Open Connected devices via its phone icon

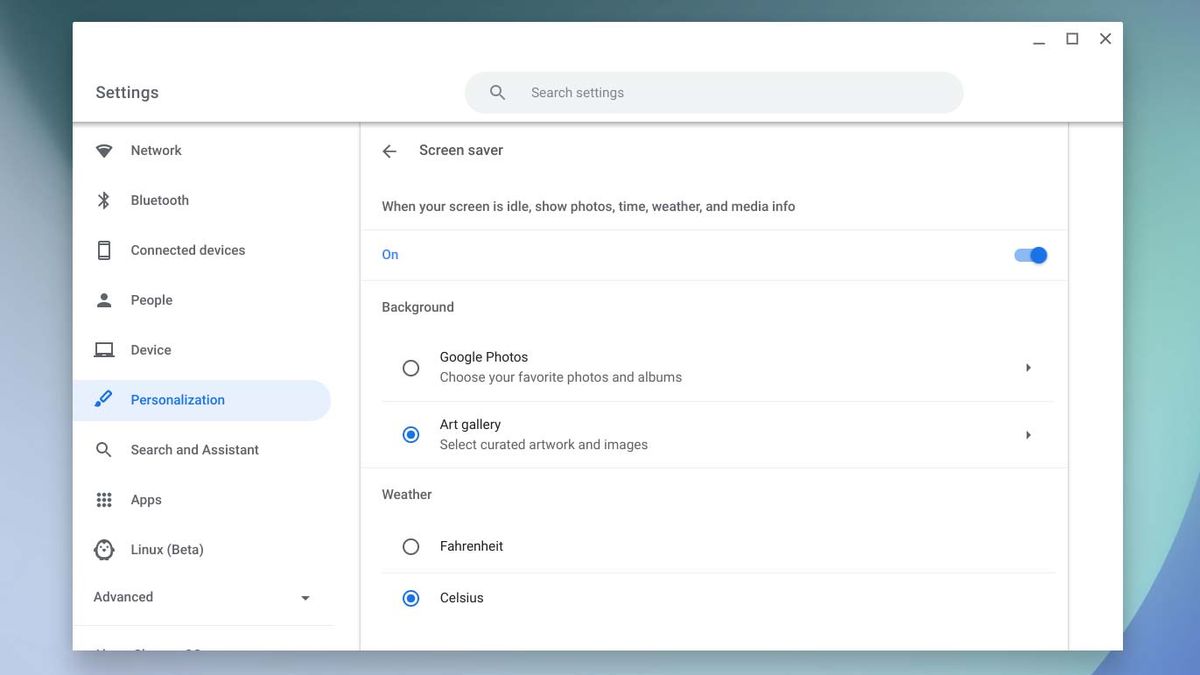coord(104,250)
